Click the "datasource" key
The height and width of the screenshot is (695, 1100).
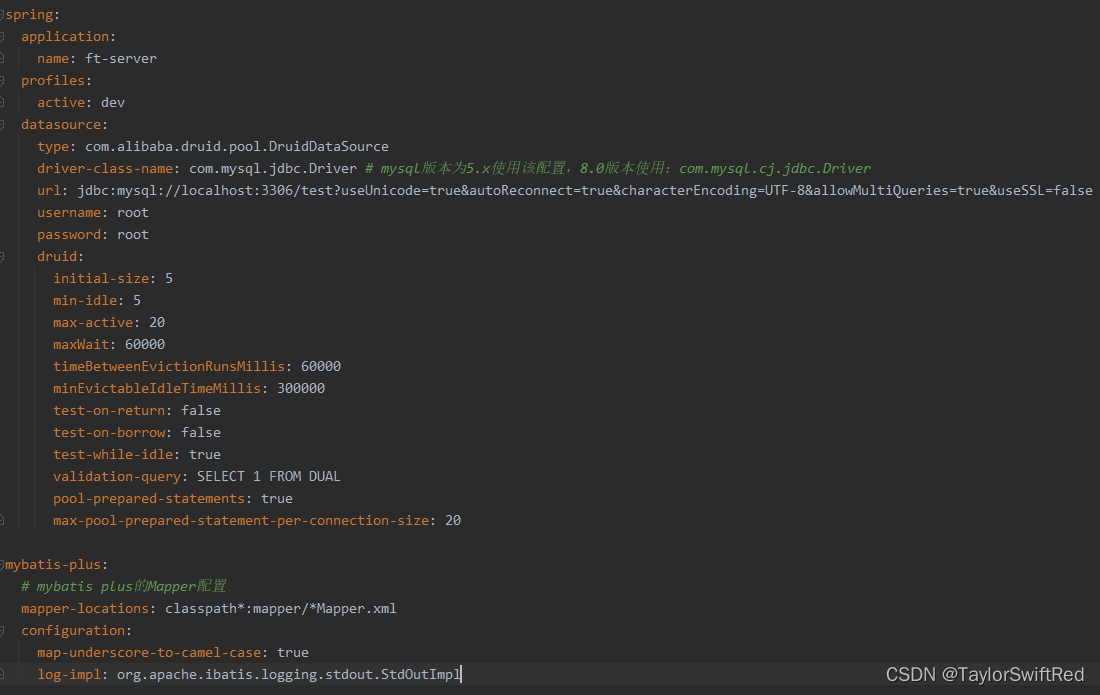click(61, 125)
